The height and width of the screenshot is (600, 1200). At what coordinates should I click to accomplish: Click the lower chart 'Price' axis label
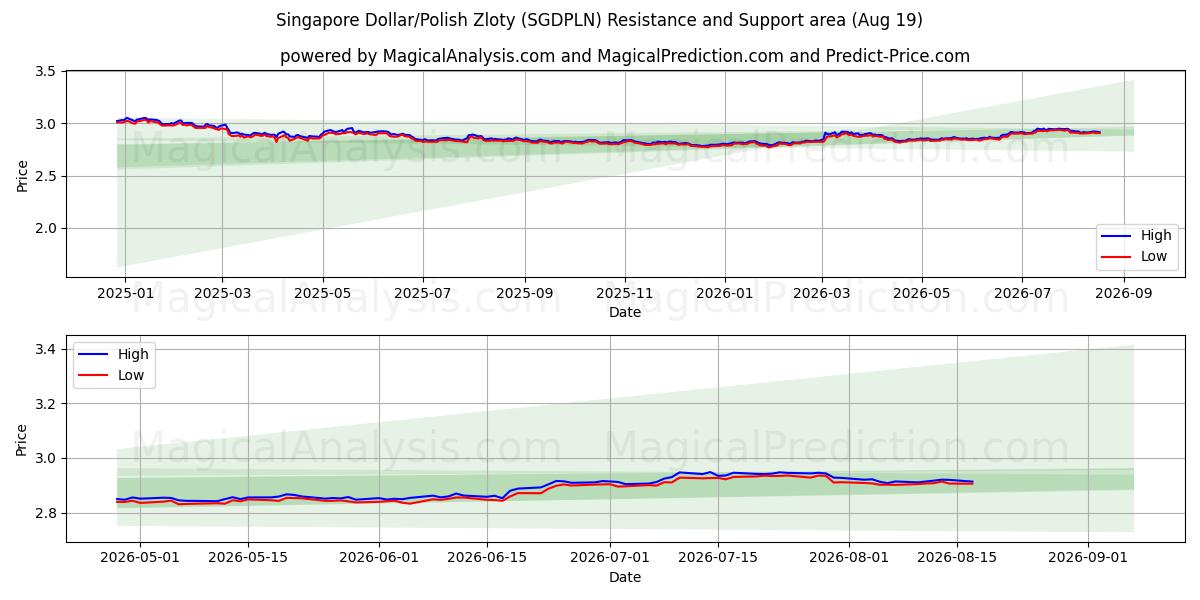coord(22,439)
